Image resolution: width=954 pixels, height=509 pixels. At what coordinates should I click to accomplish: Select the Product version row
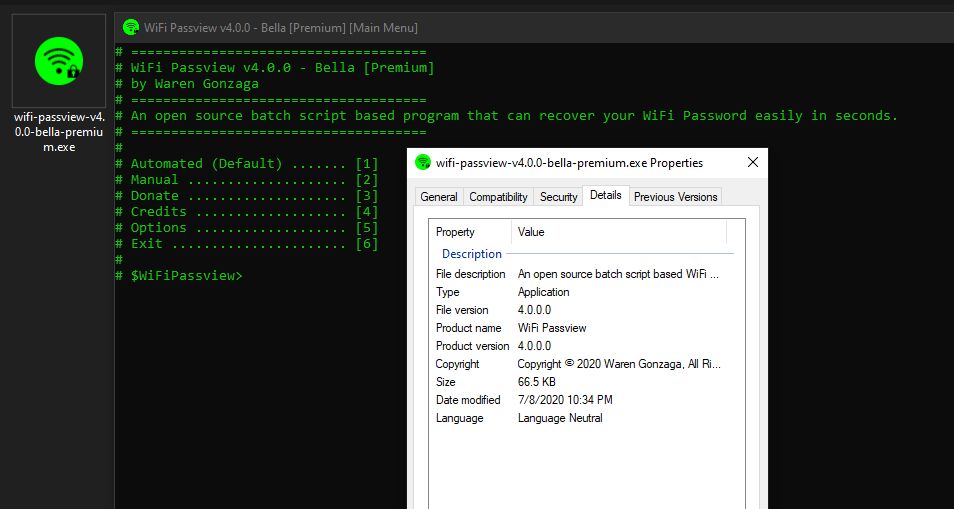point(578,346)
